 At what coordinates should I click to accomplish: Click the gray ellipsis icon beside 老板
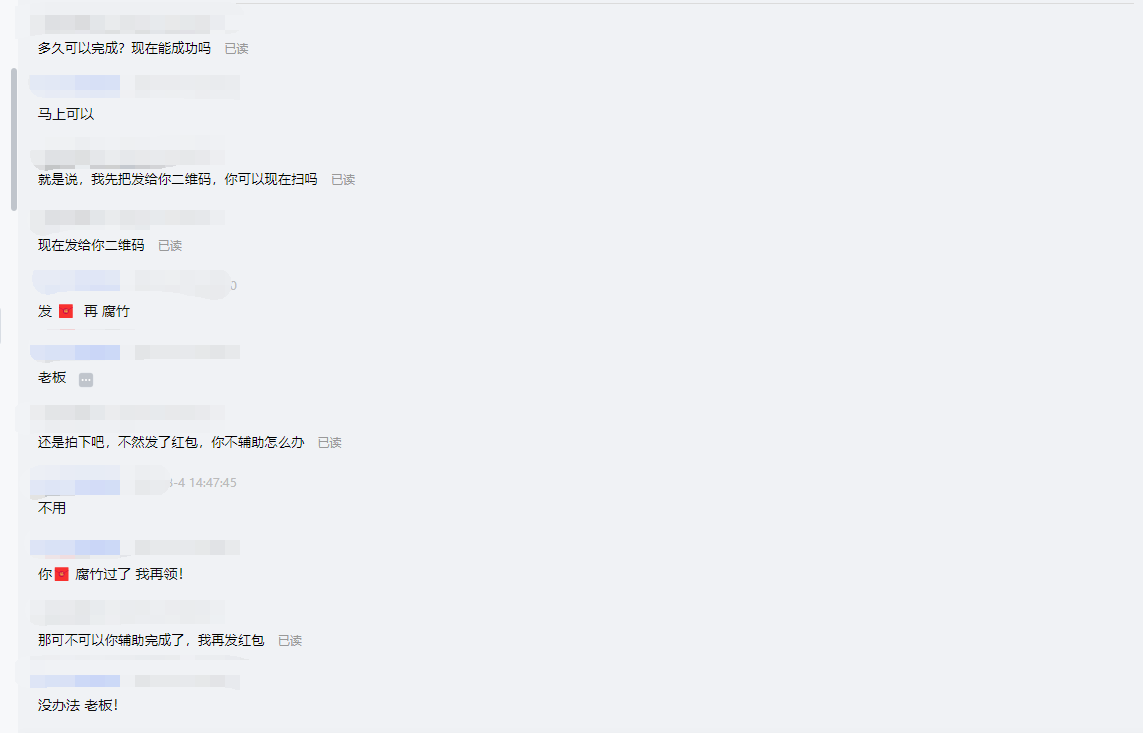click(x=86, y=380)
